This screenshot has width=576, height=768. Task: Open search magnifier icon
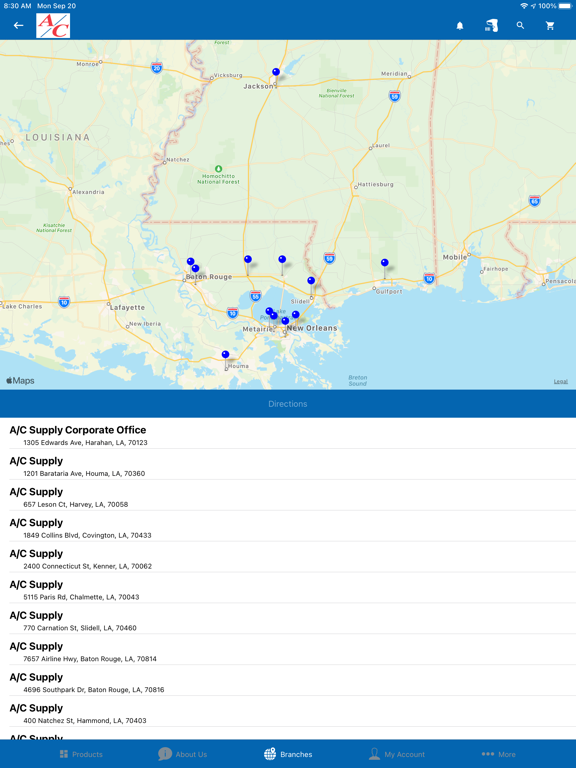(520, 25)
